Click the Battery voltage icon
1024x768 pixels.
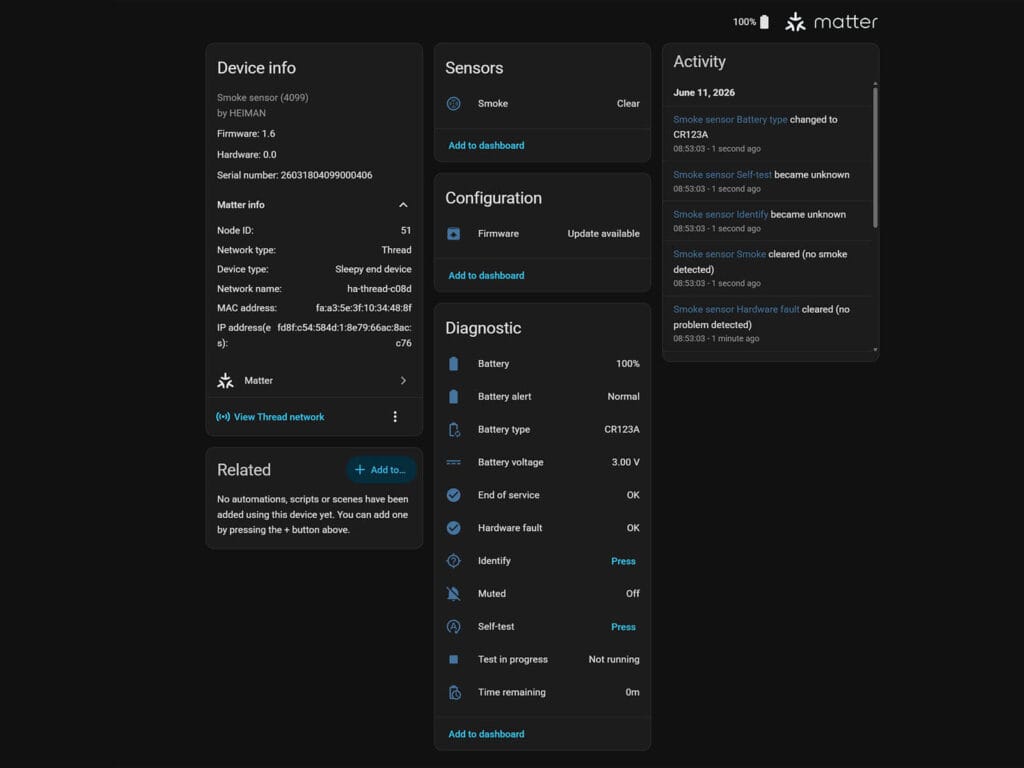[453, 462]
